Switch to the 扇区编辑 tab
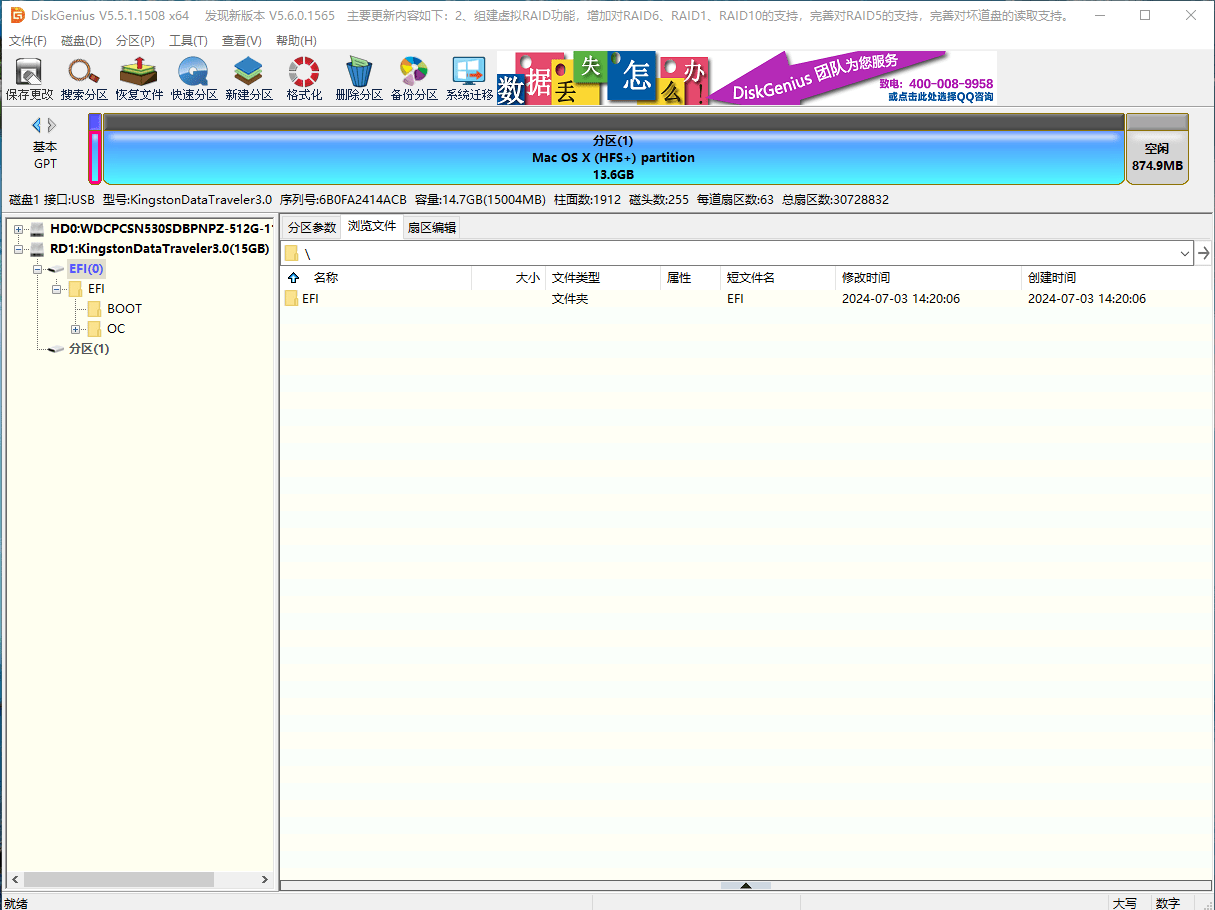Screen dimensions: 1215x910 point(431,228)
